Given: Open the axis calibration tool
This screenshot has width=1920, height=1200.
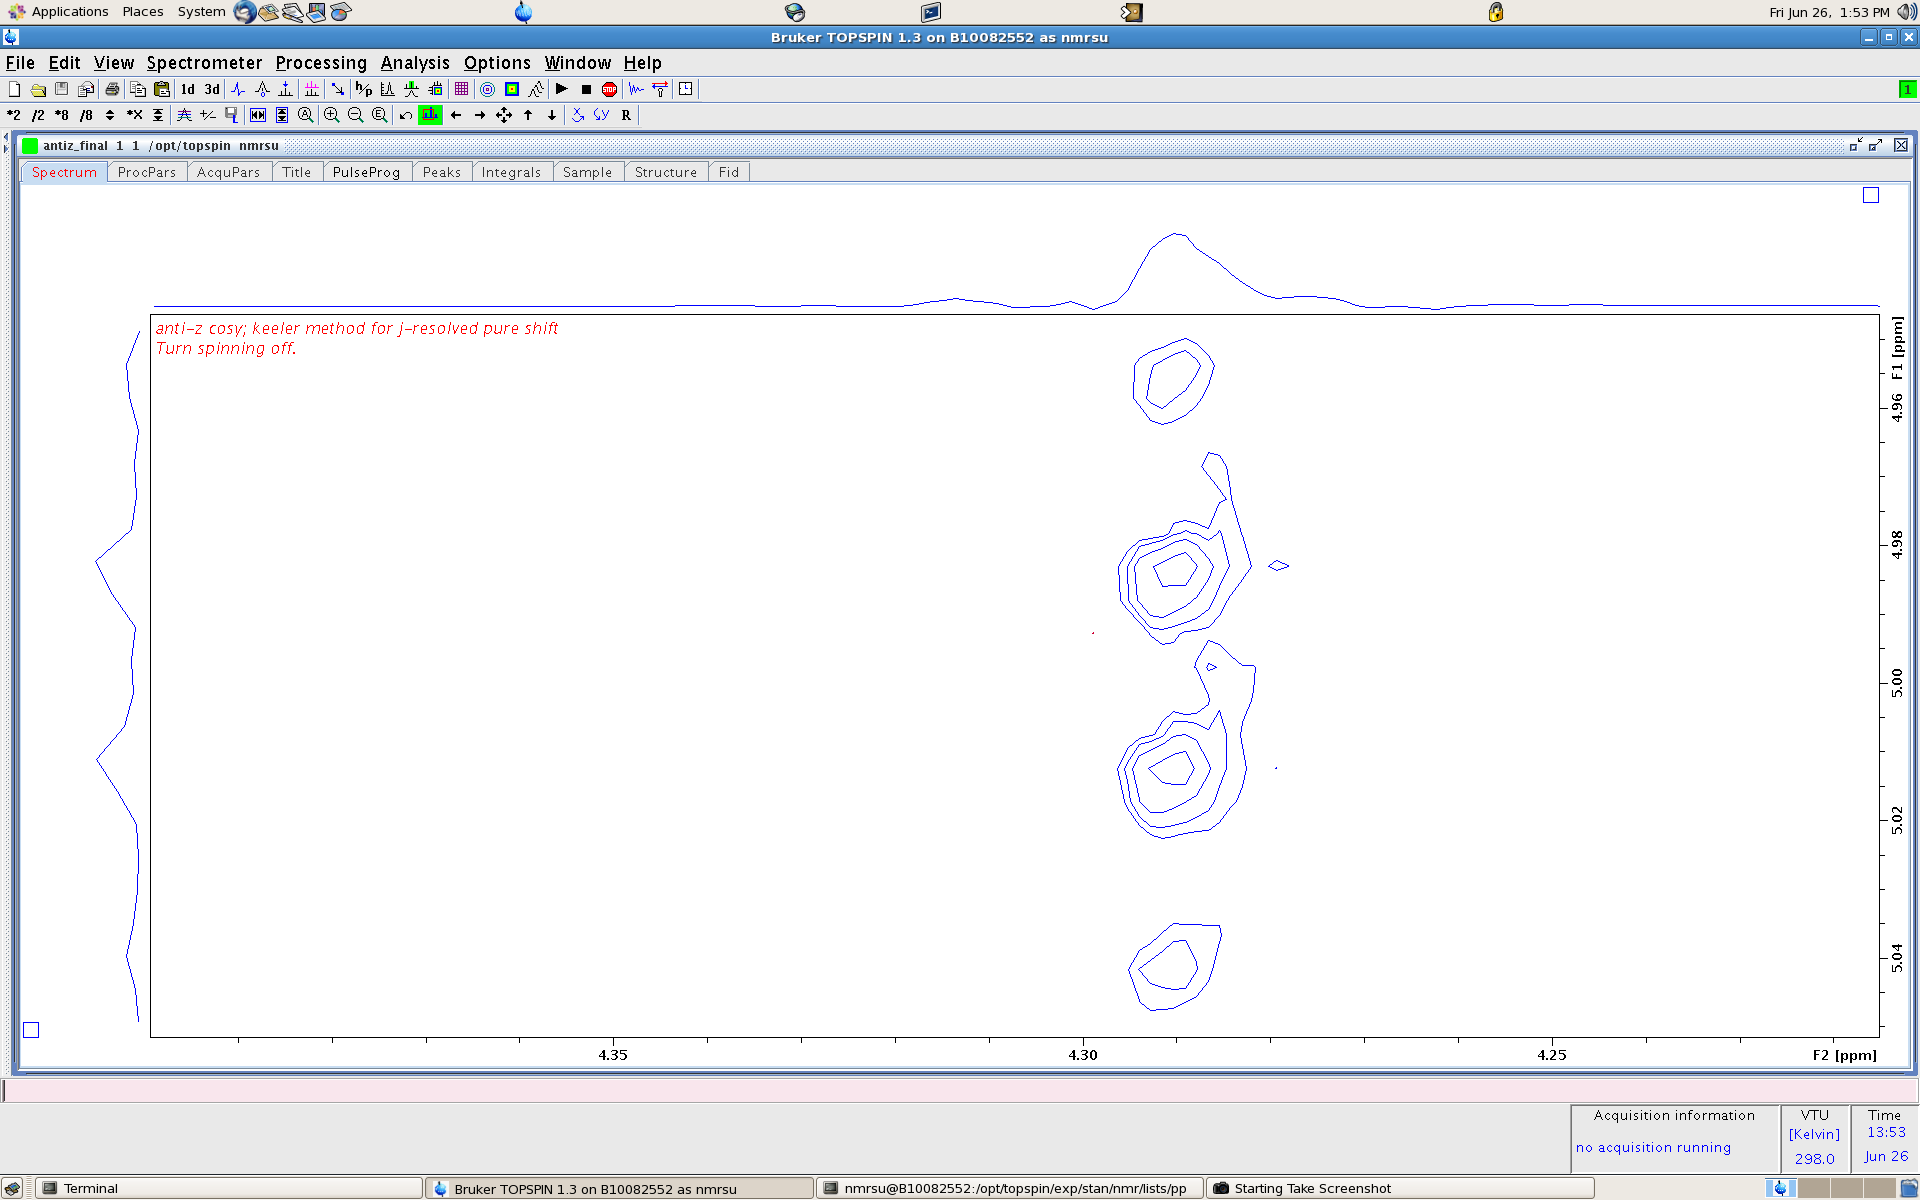Looking at the screenshot, I should pyautogui.click(x=262, y=89).
